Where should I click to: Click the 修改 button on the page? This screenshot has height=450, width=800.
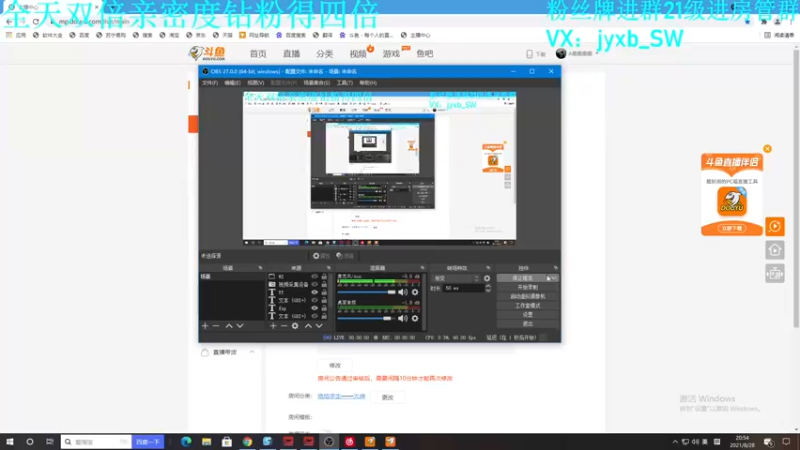pos(335,365)
